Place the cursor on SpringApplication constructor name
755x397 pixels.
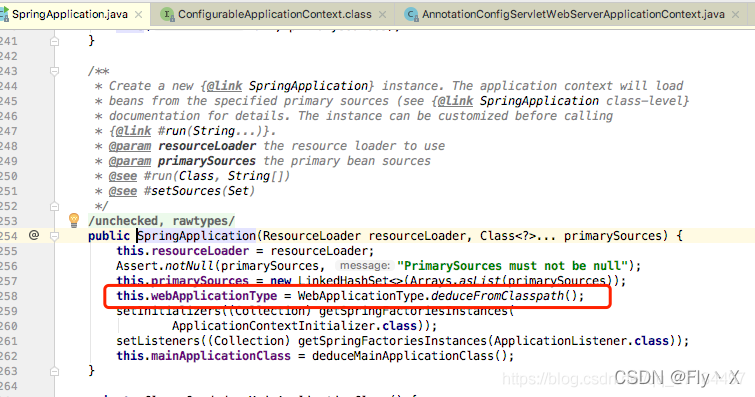196,236
